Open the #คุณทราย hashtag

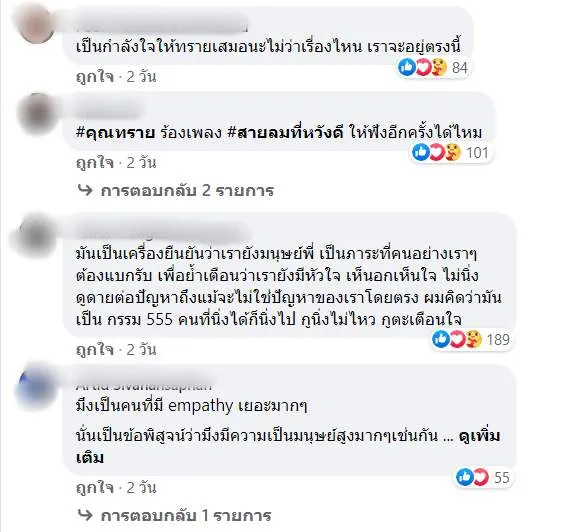click(x=116, y=133)
